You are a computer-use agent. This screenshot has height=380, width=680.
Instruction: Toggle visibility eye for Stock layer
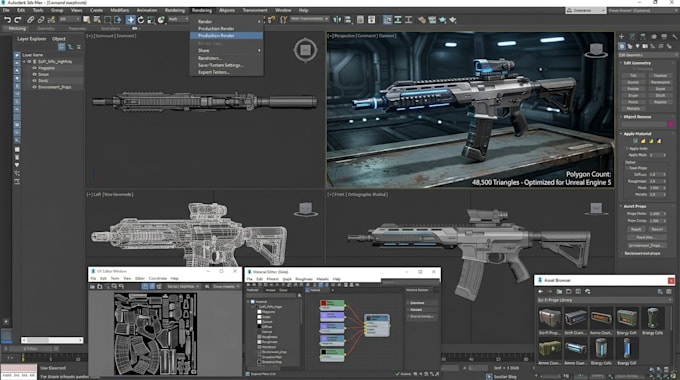click(34, 81)
